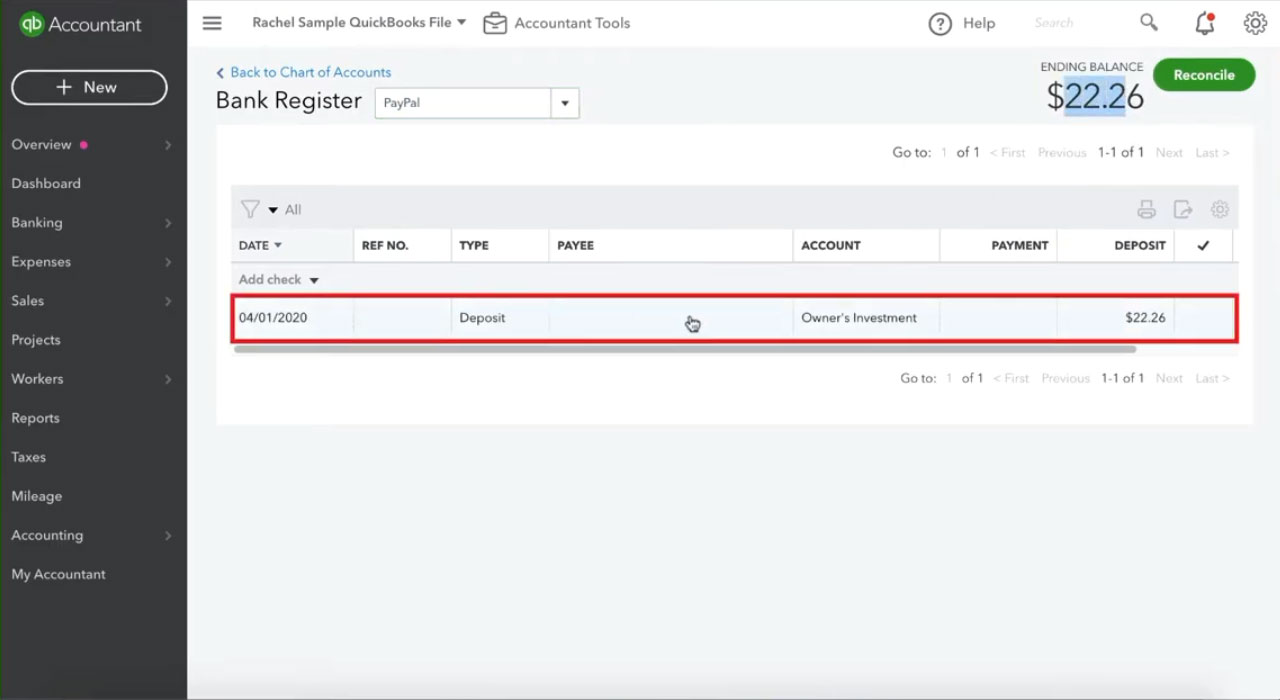Toggle the hamburger navigation menu icon
The width and height of the screenshot is (1280, 700).
point(212,23)
